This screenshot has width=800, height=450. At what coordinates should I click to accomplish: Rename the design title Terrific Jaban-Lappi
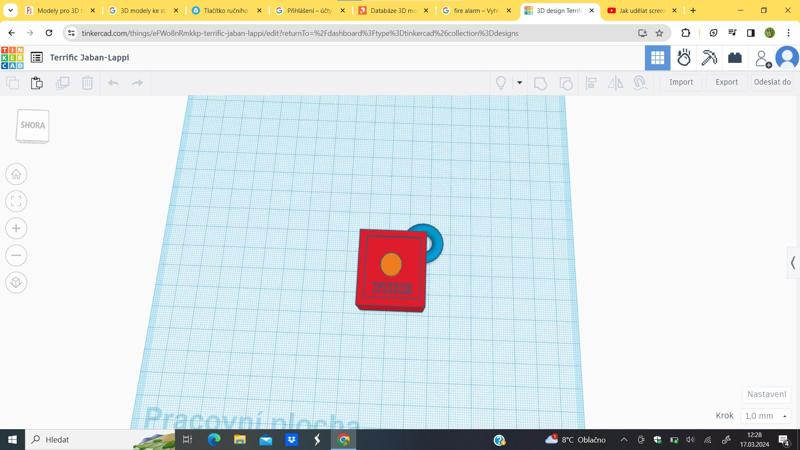click(x=89, y=58)
